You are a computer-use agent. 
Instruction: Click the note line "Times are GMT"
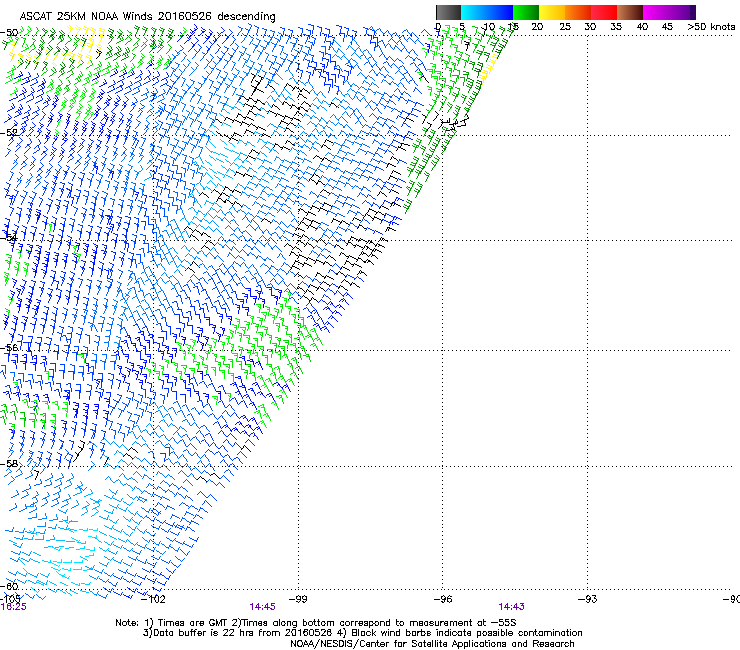[191, 623]
